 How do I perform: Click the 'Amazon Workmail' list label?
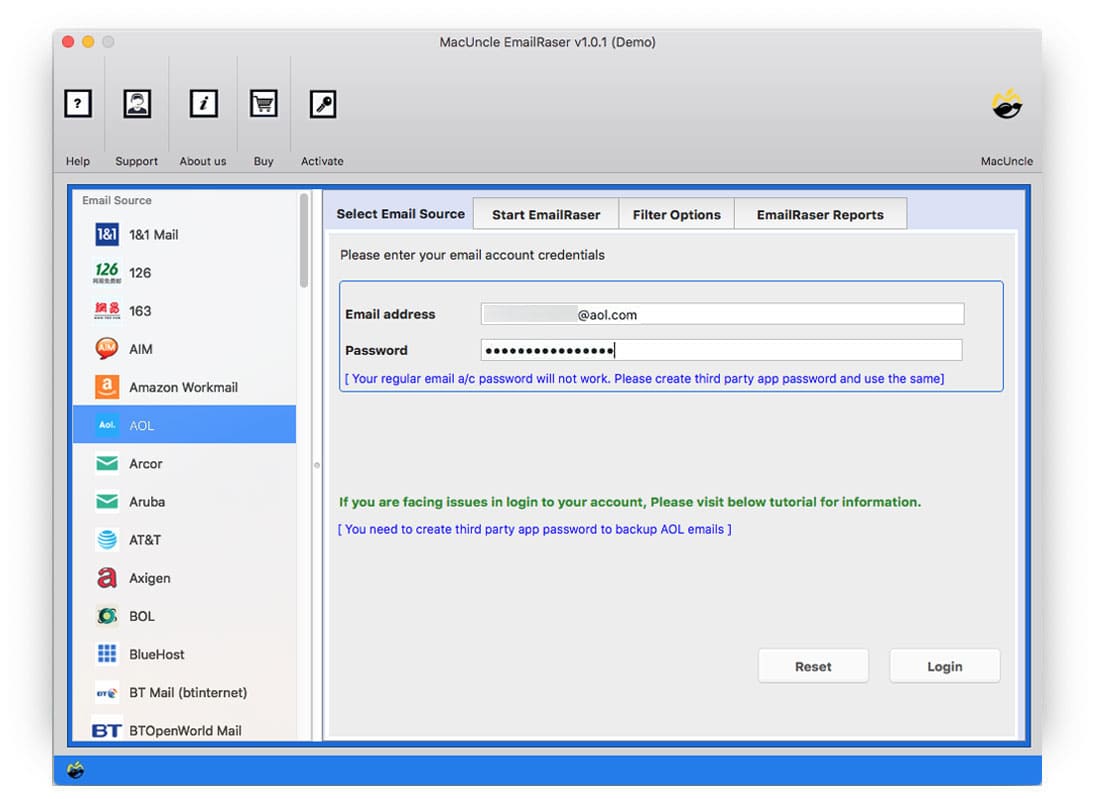tap(183, 387)
